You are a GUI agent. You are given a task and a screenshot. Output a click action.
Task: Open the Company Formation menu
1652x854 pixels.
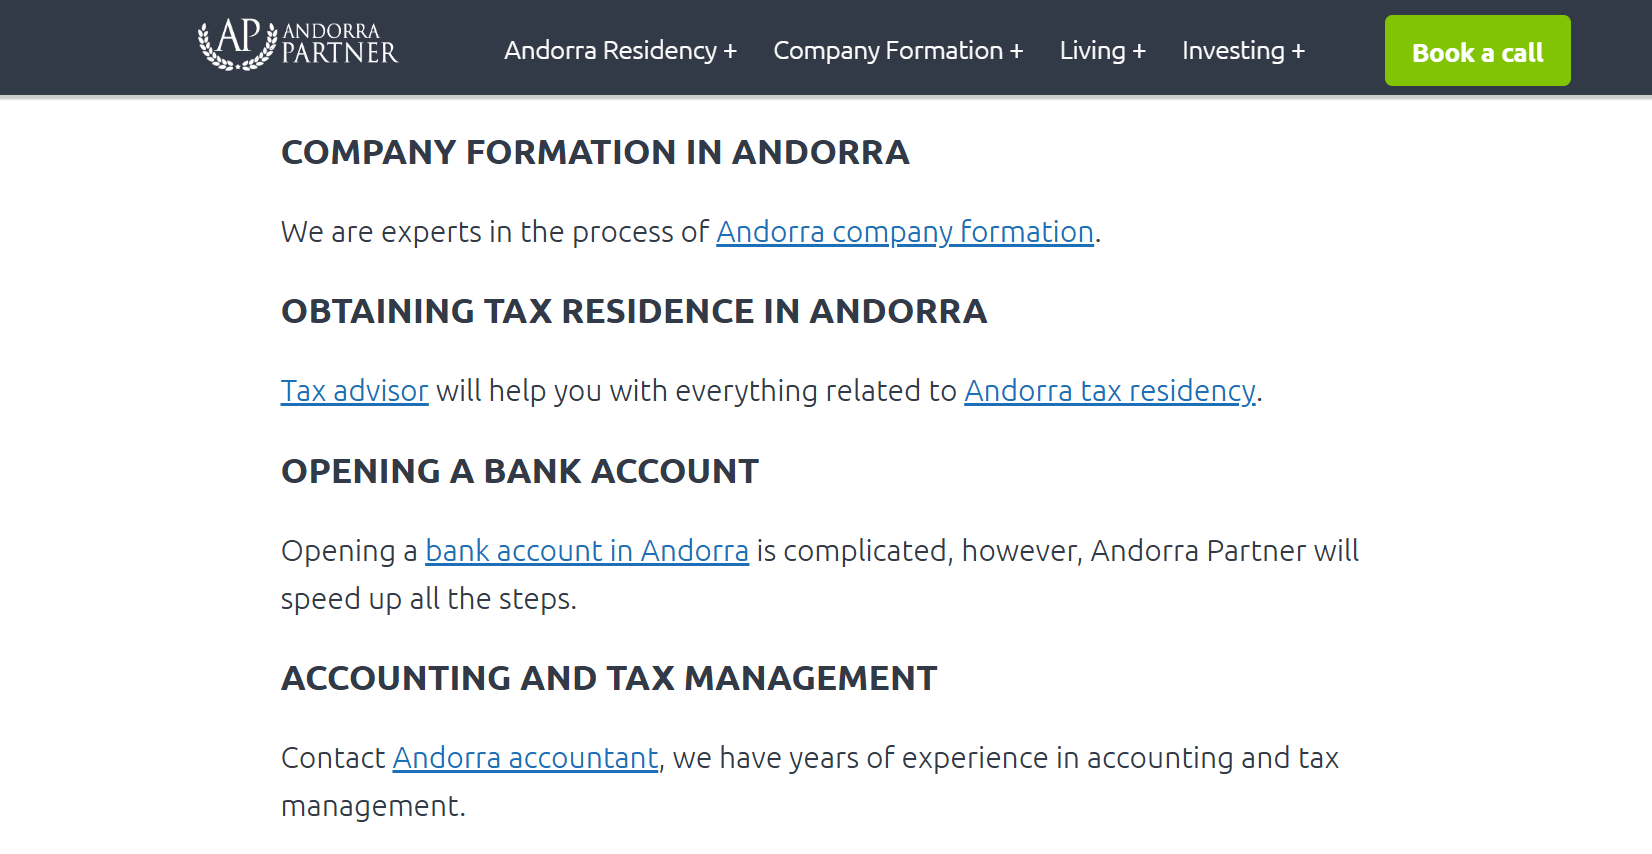click(887, 51)
